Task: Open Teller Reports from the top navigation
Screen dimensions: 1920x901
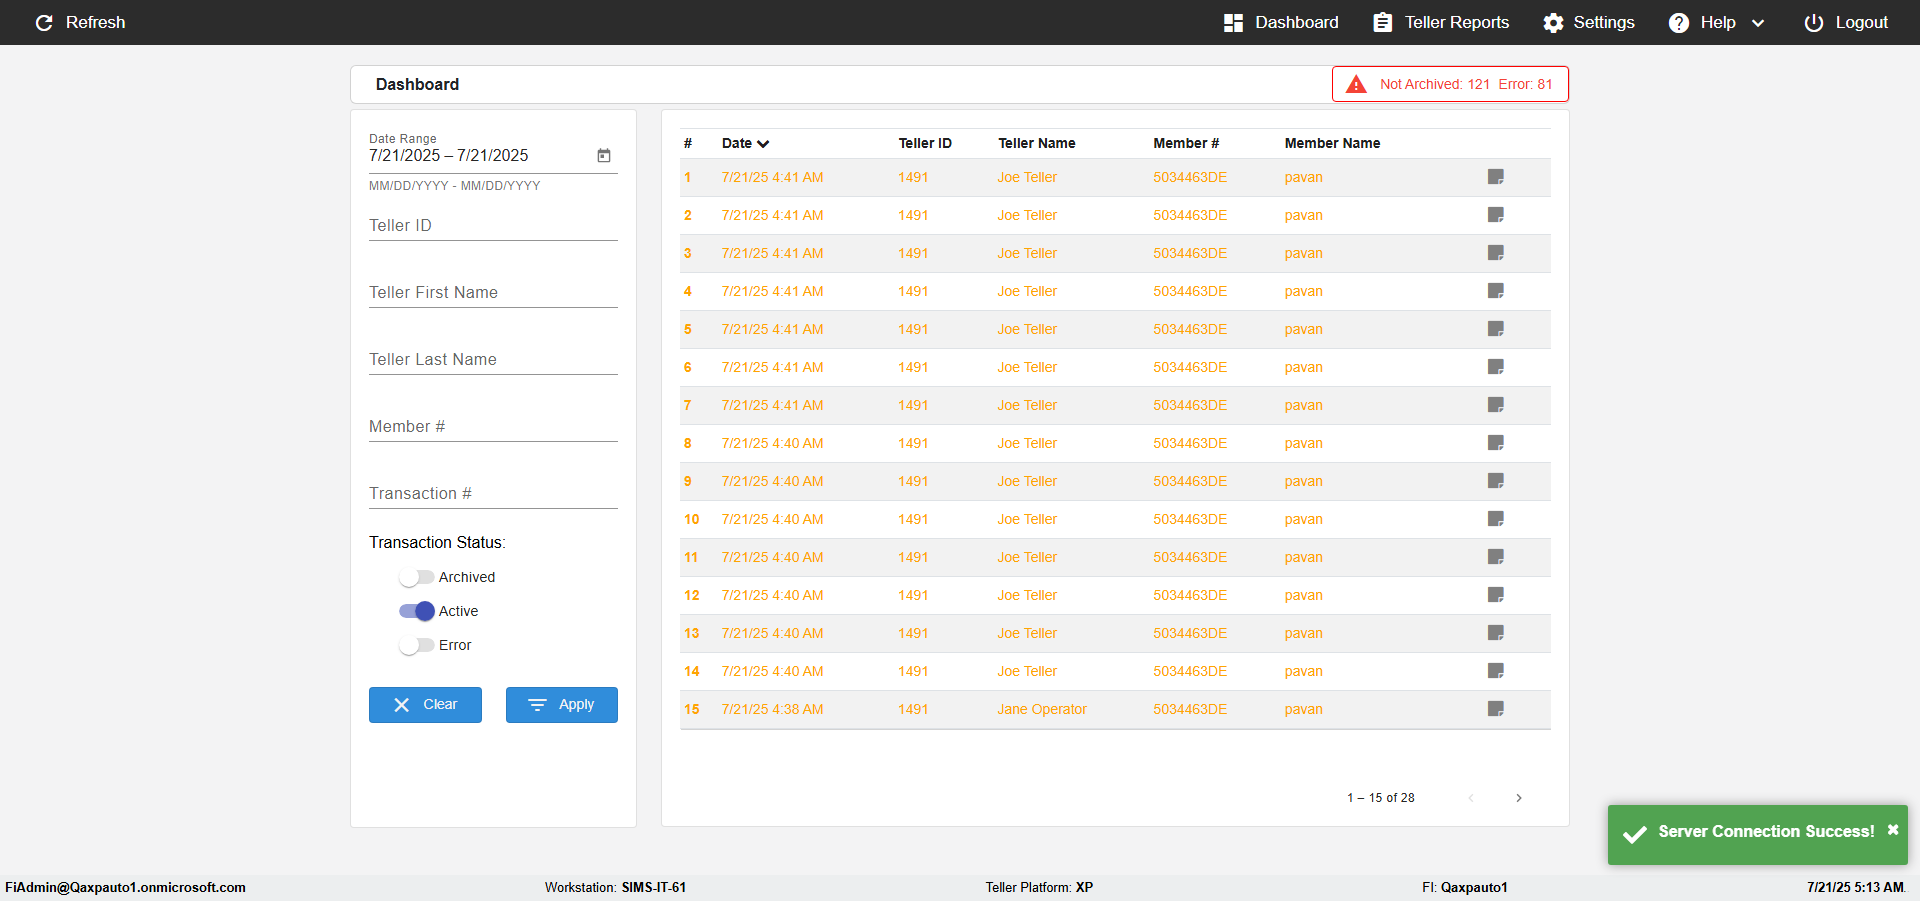Action: coord(1441,22)
